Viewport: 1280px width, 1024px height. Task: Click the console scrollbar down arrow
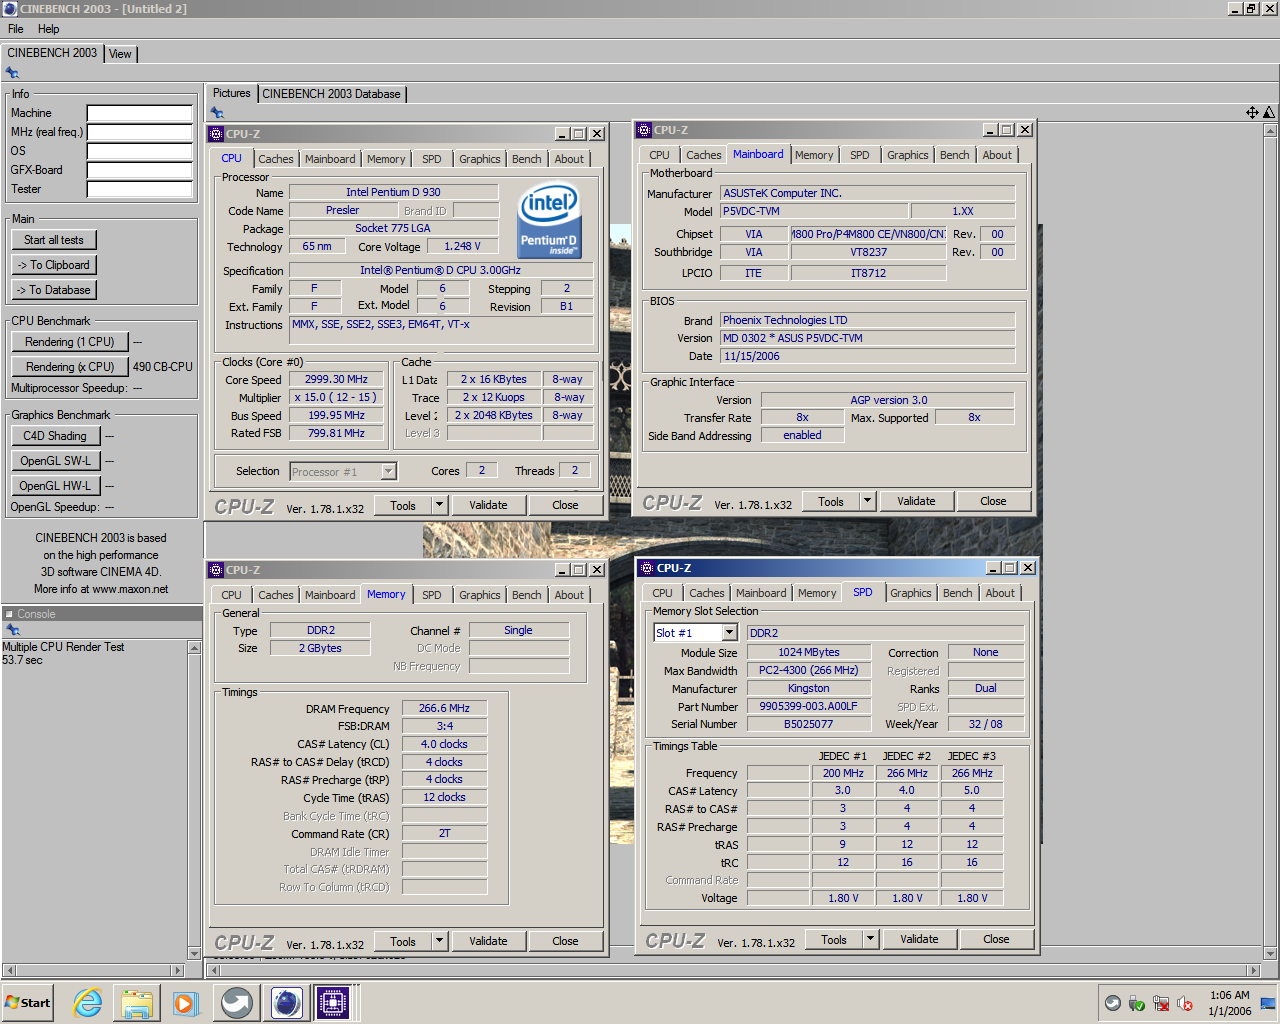195,953
